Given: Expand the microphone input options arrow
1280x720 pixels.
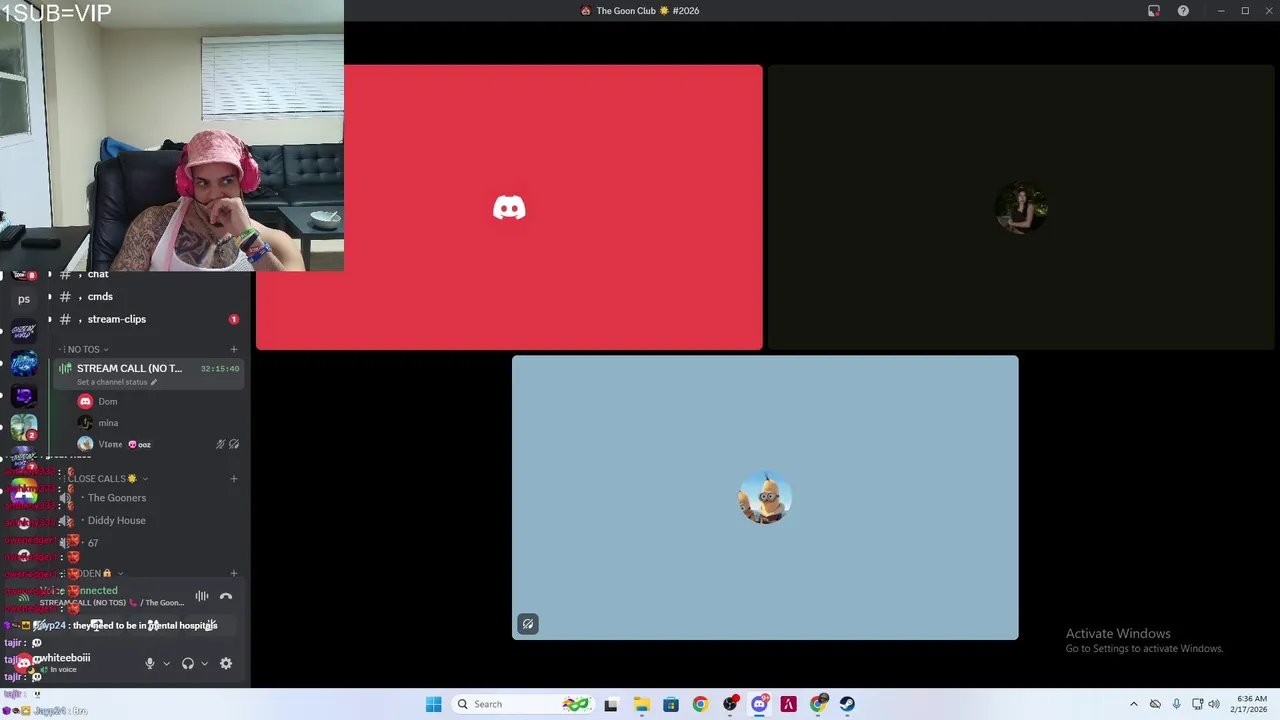Looking at the screenshot, I should pyautogui.click(x=166, y=663).
